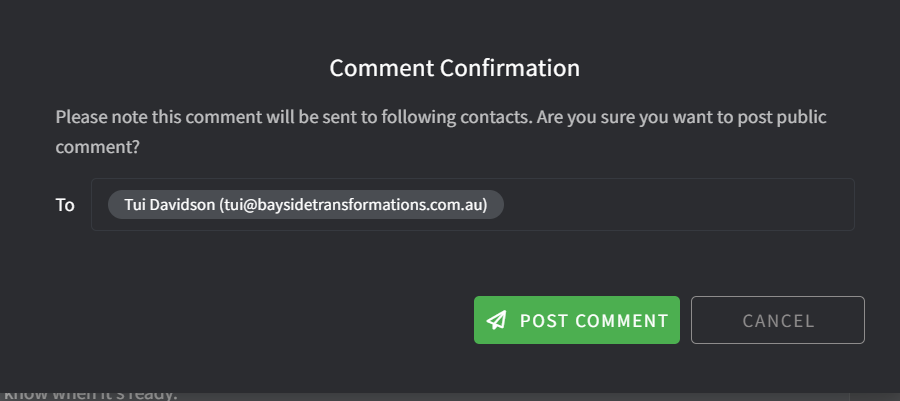Click the name "Tui Davidson" in the chip
Viewport: 900px width, 401px height.
170,205
